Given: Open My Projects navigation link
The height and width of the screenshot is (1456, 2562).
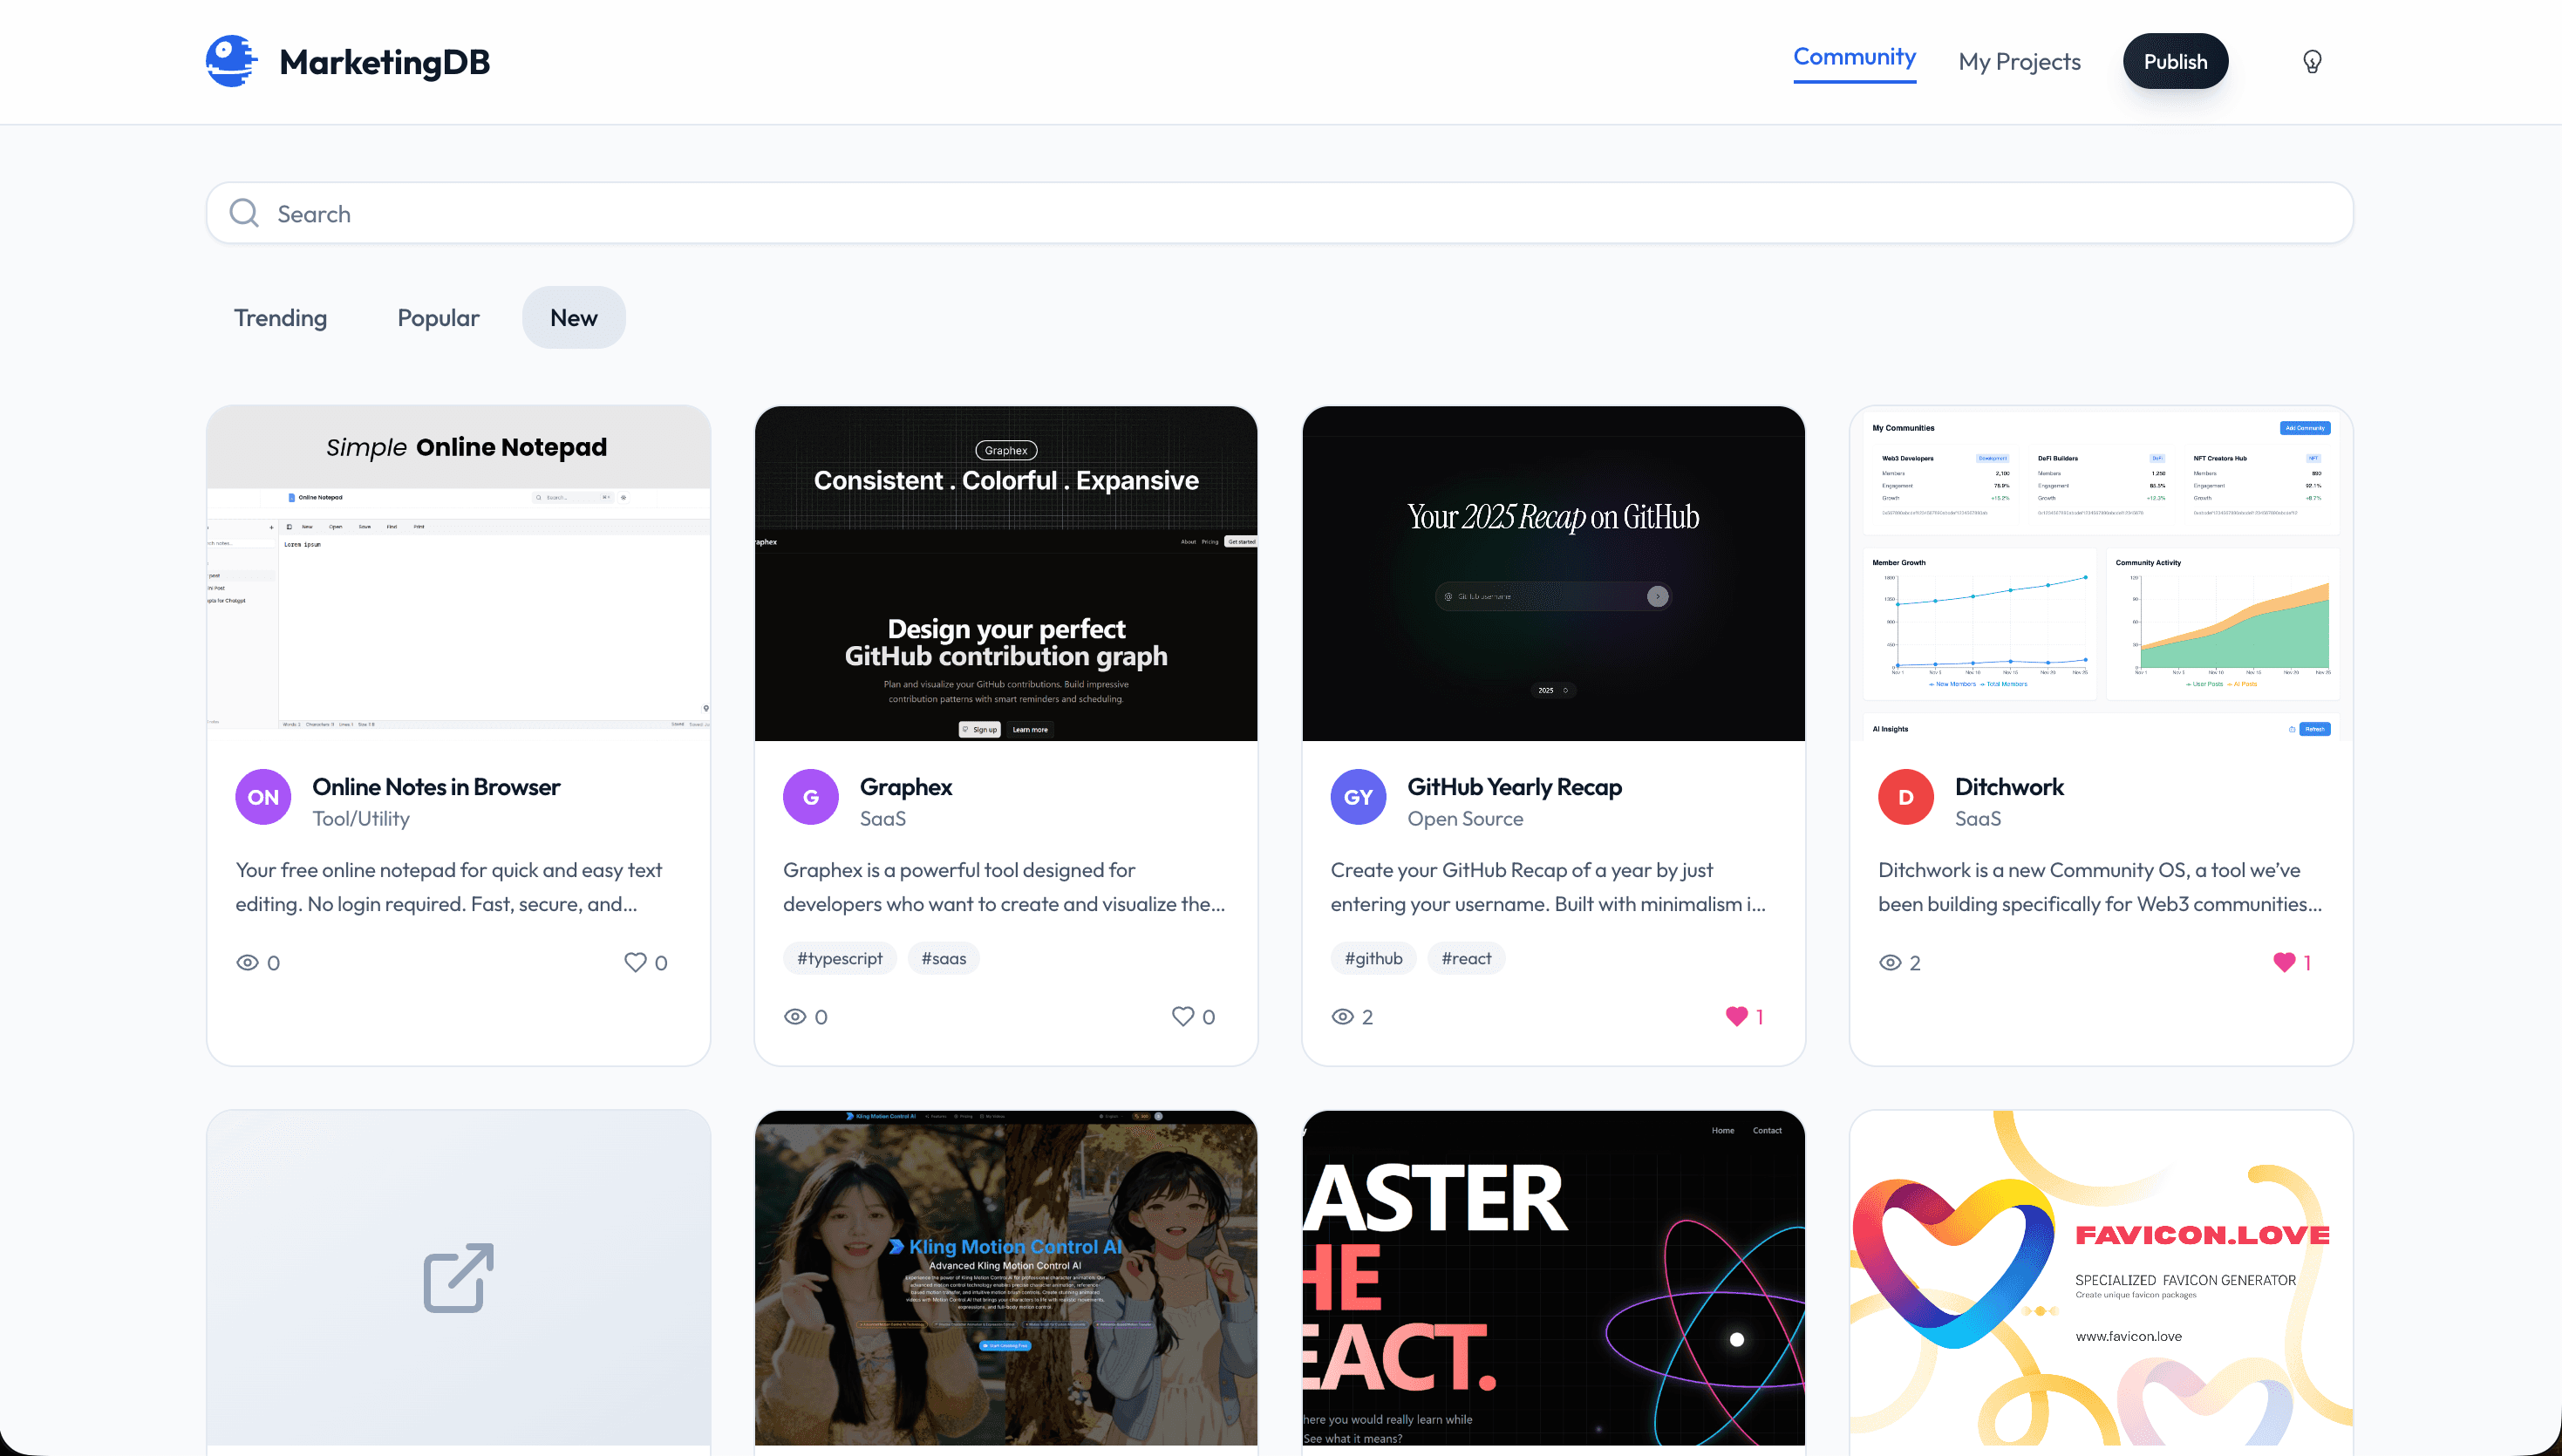Looking at the screenshot, I should [x=2019, y=62].
